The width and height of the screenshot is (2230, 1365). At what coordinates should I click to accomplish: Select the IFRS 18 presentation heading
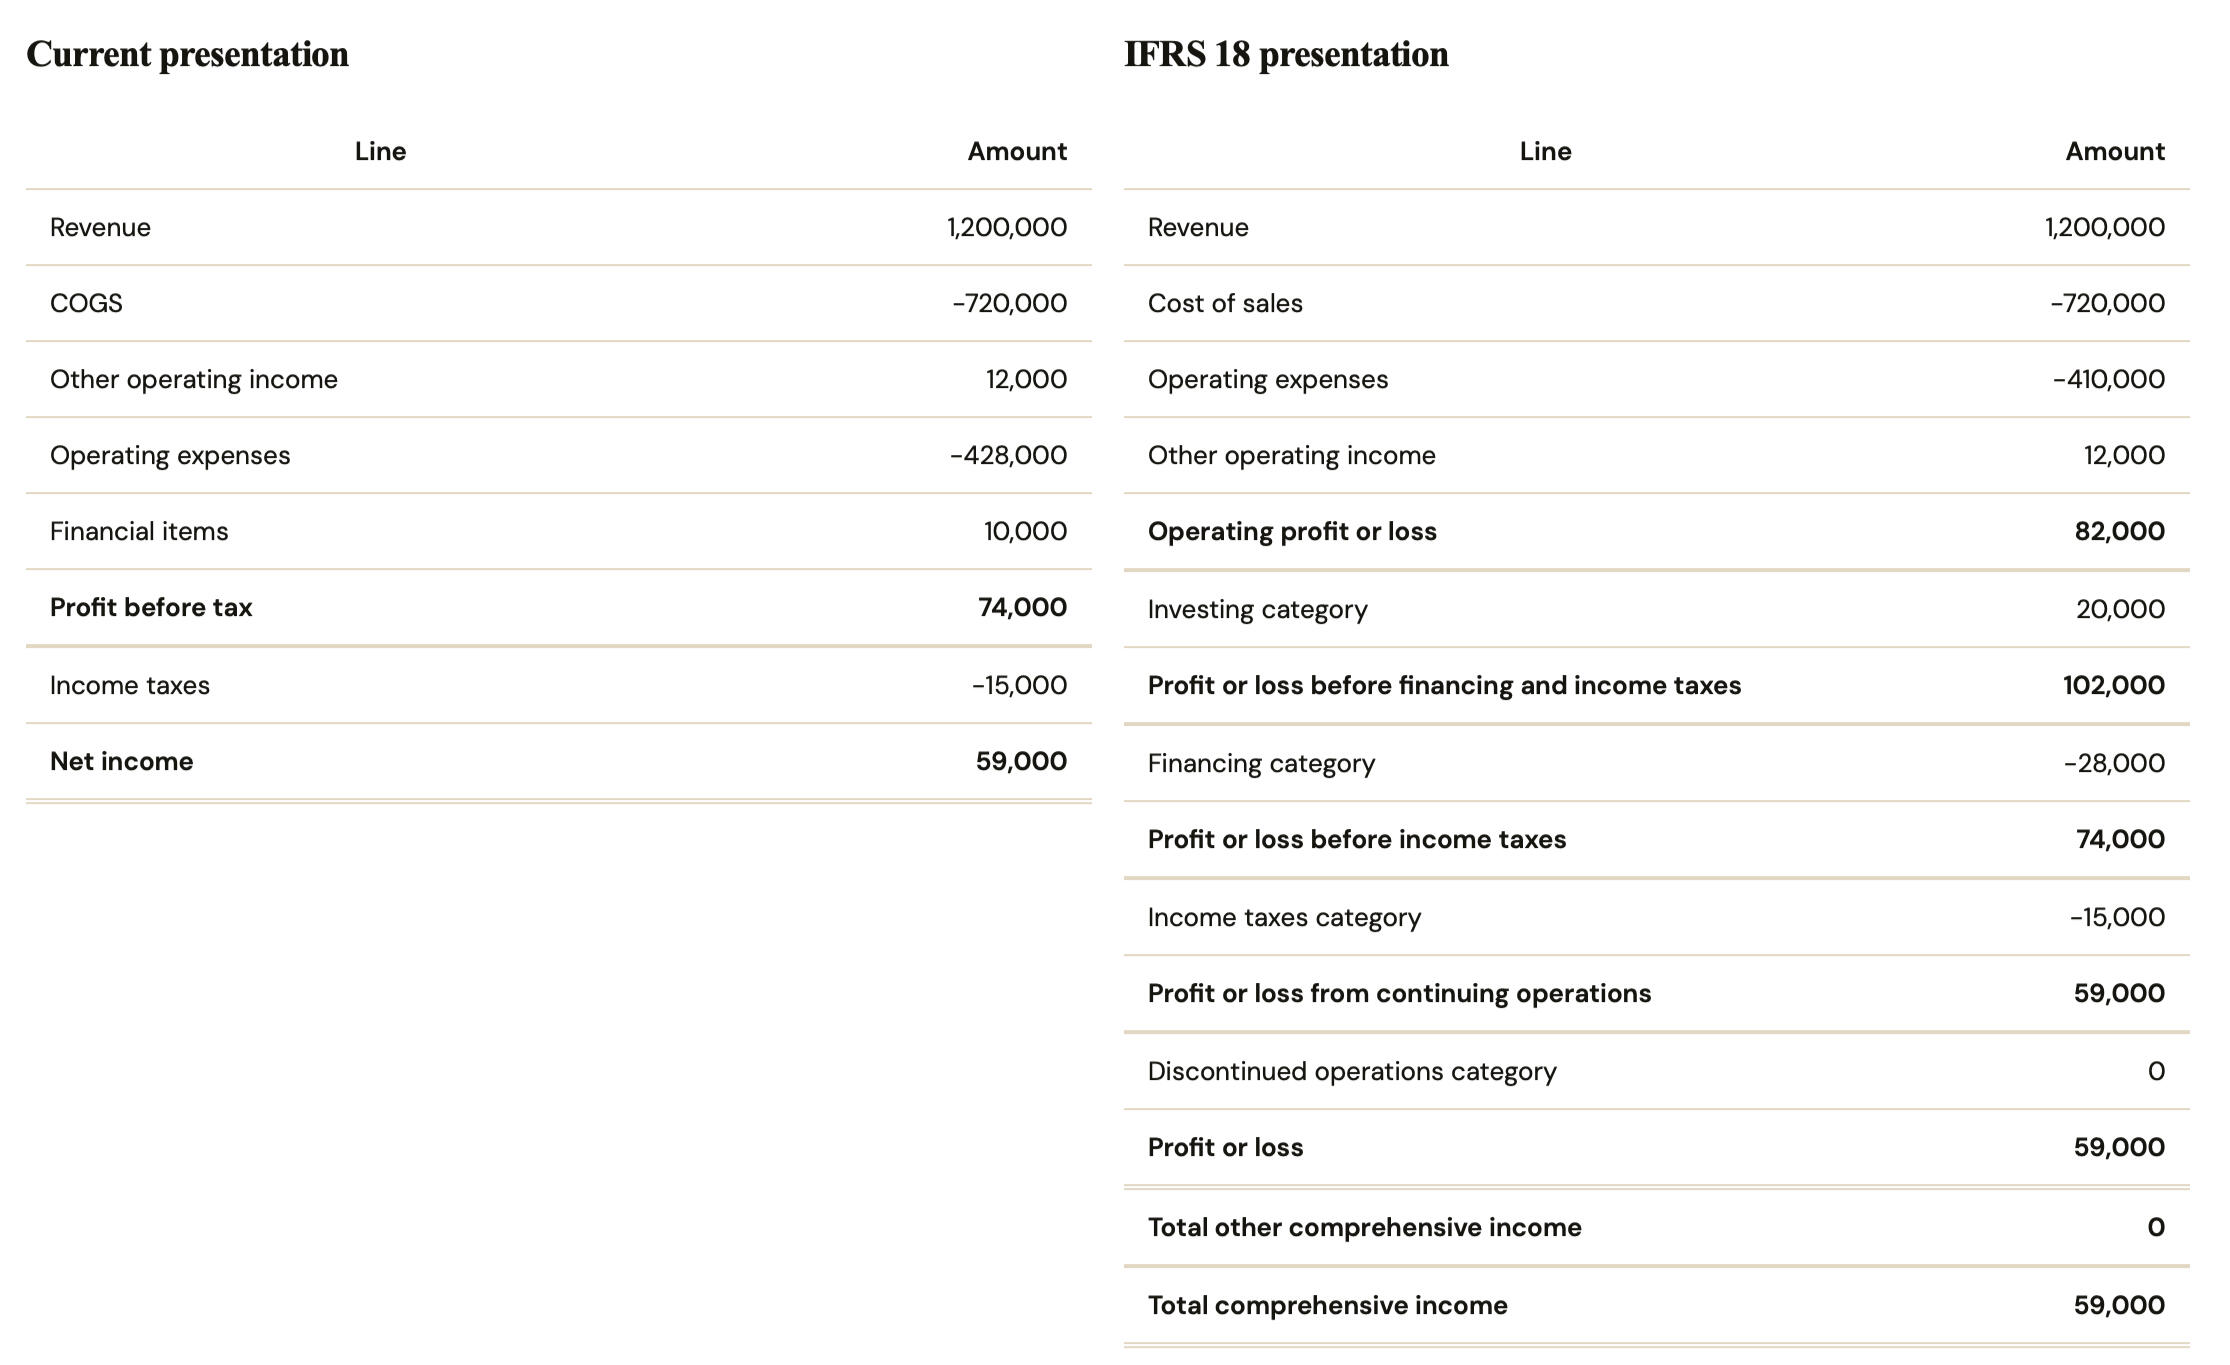click(1286, 54)
